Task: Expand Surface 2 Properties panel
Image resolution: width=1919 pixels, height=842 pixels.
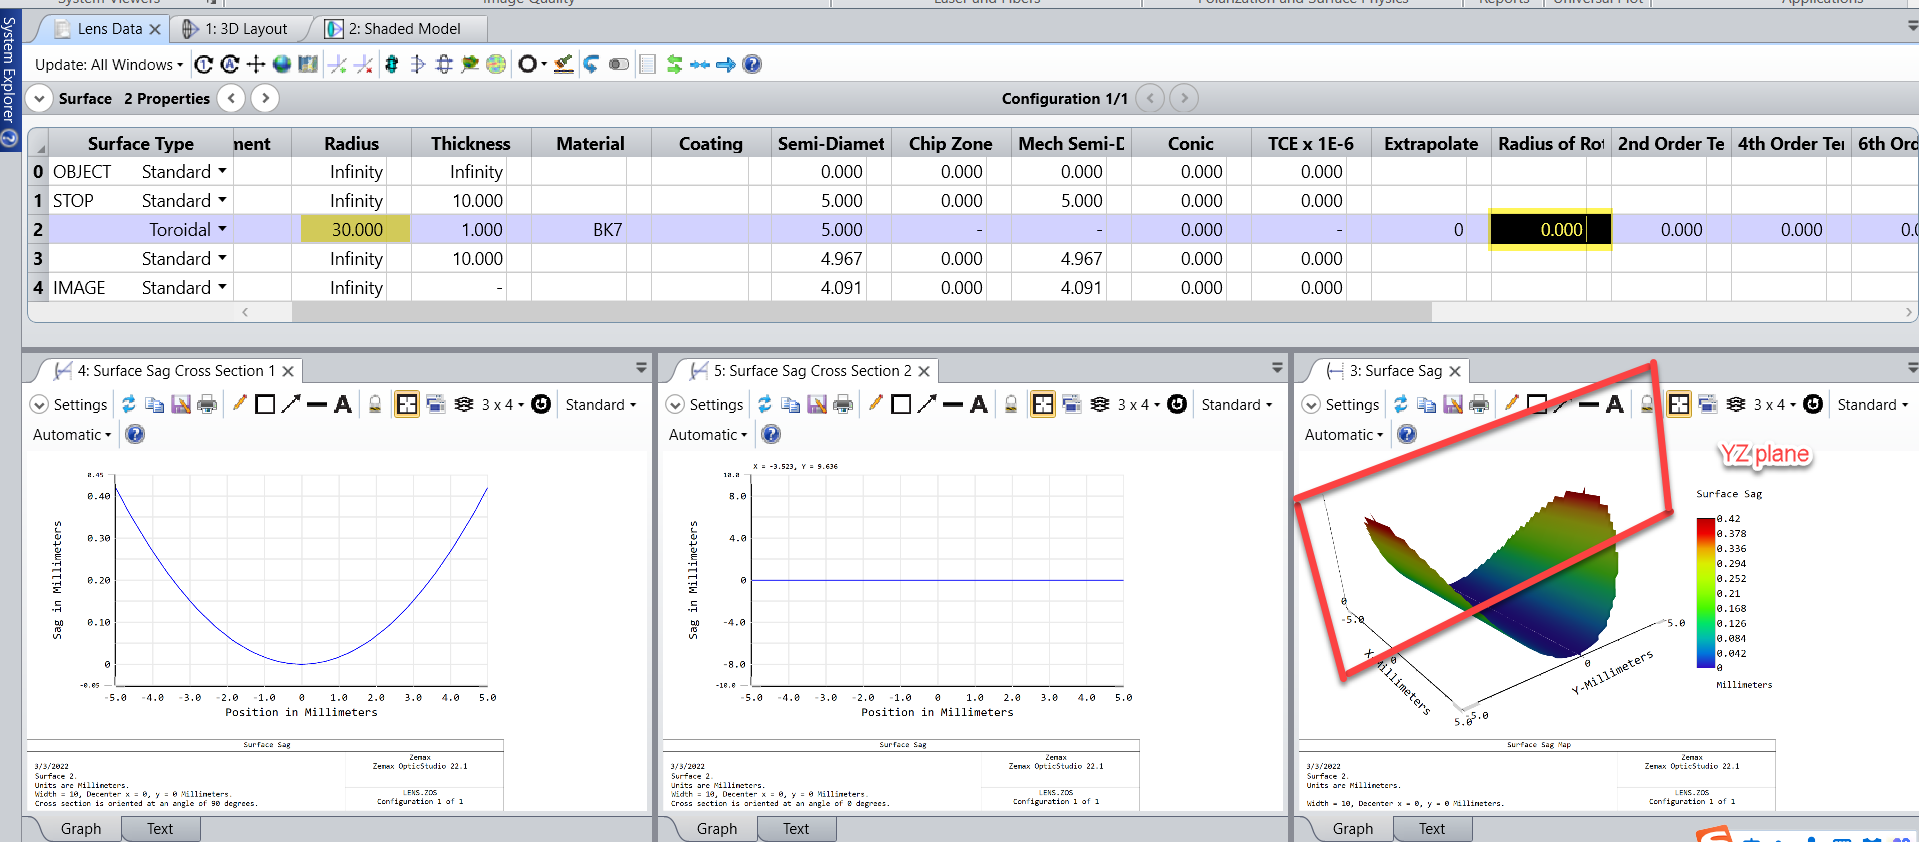Action: [x=39, y=98]
